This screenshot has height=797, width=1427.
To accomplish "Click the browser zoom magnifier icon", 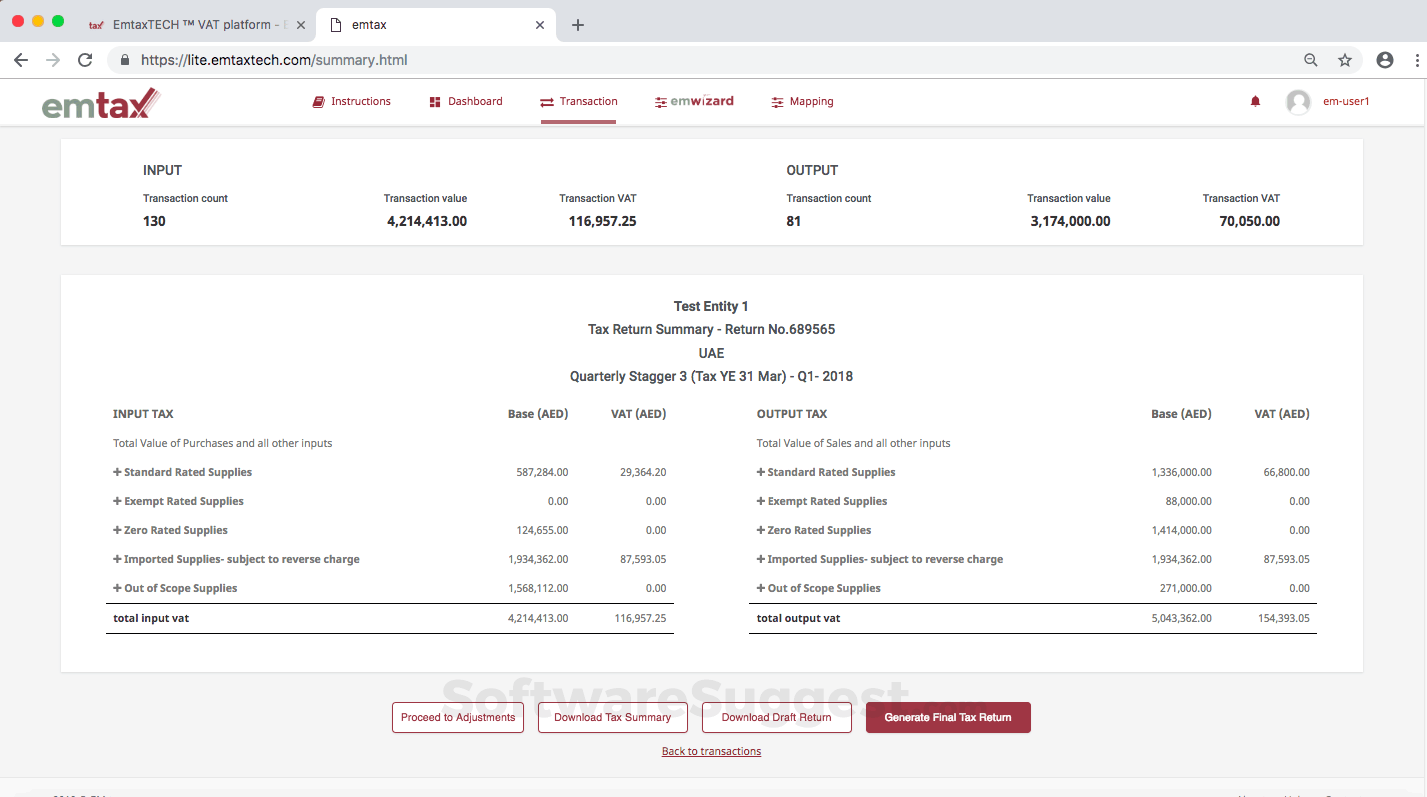I will tap(1311, 60).
